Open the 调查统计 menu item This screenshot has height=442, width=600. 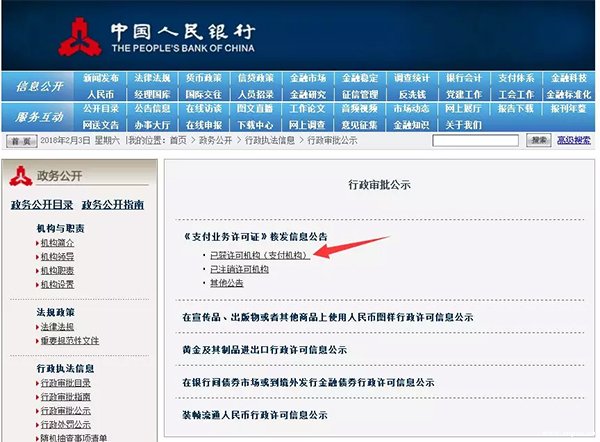[x=412, y=78]
